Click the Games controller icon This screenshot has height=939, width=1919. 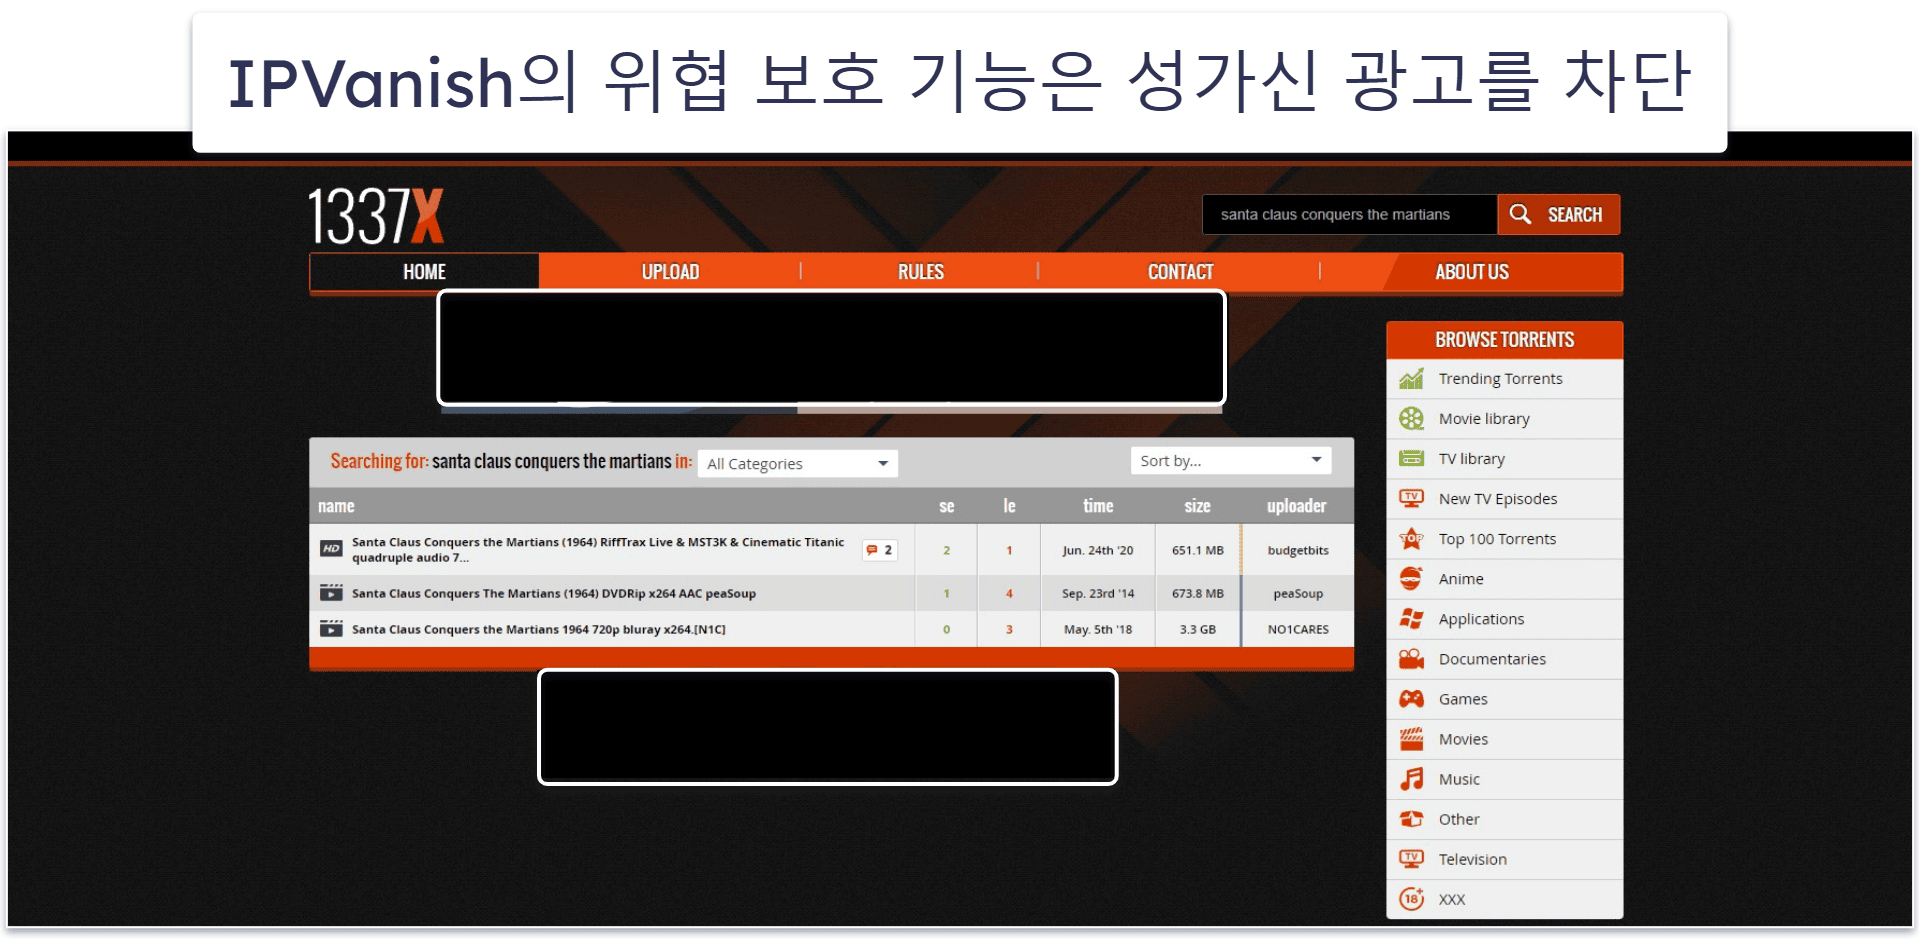[1411, 699]
